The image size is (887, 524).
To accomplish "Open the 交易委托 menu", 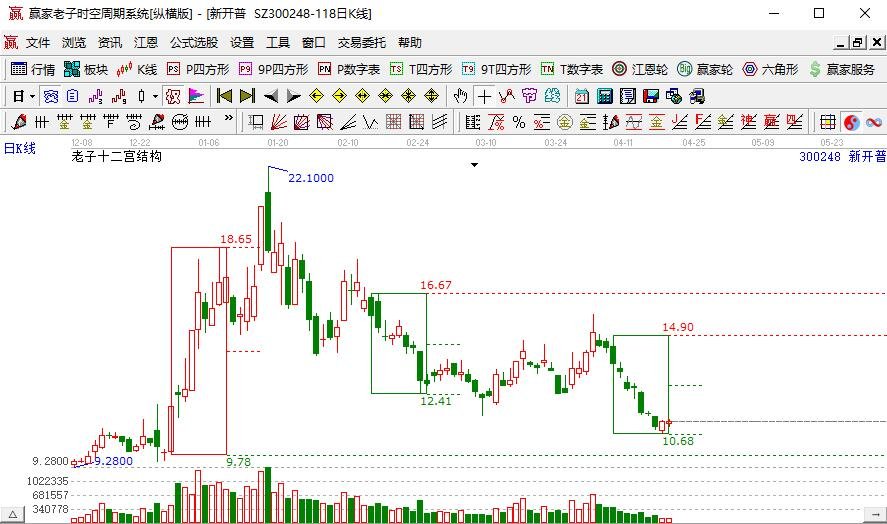I will tap(361, 42).
